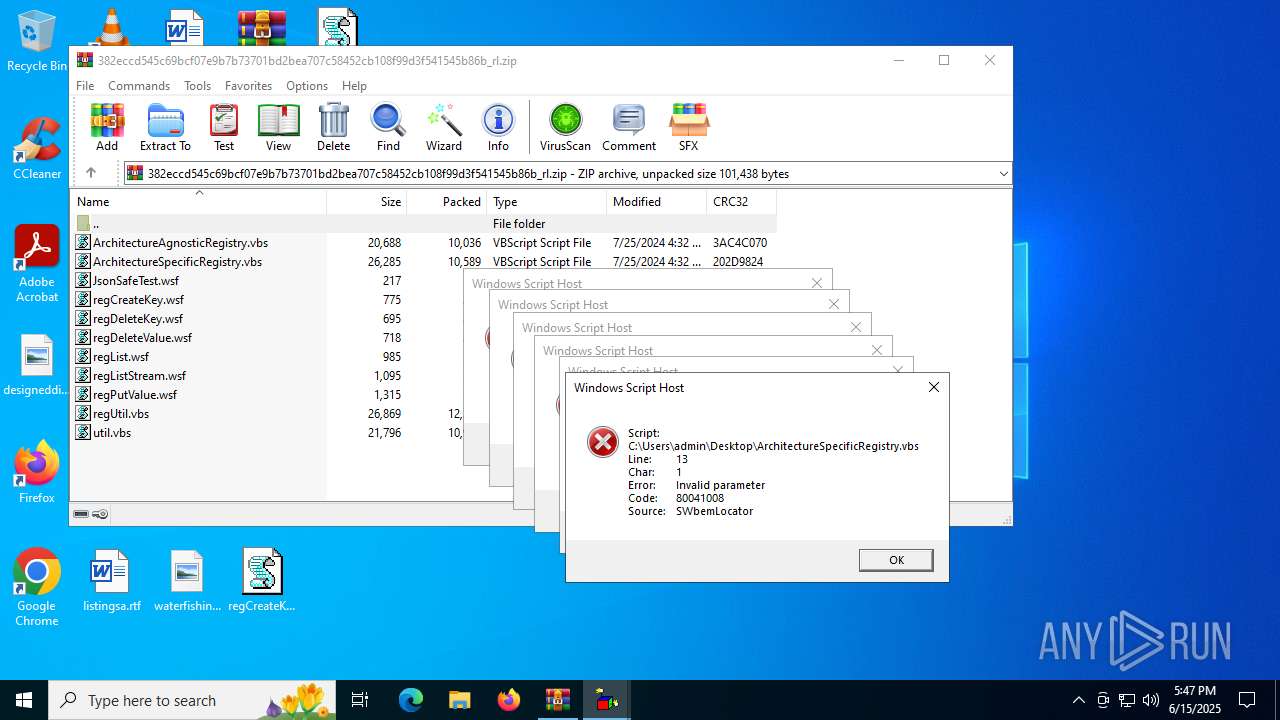
Task: Click the volume tray icon
Action: tap(1151, 700)
